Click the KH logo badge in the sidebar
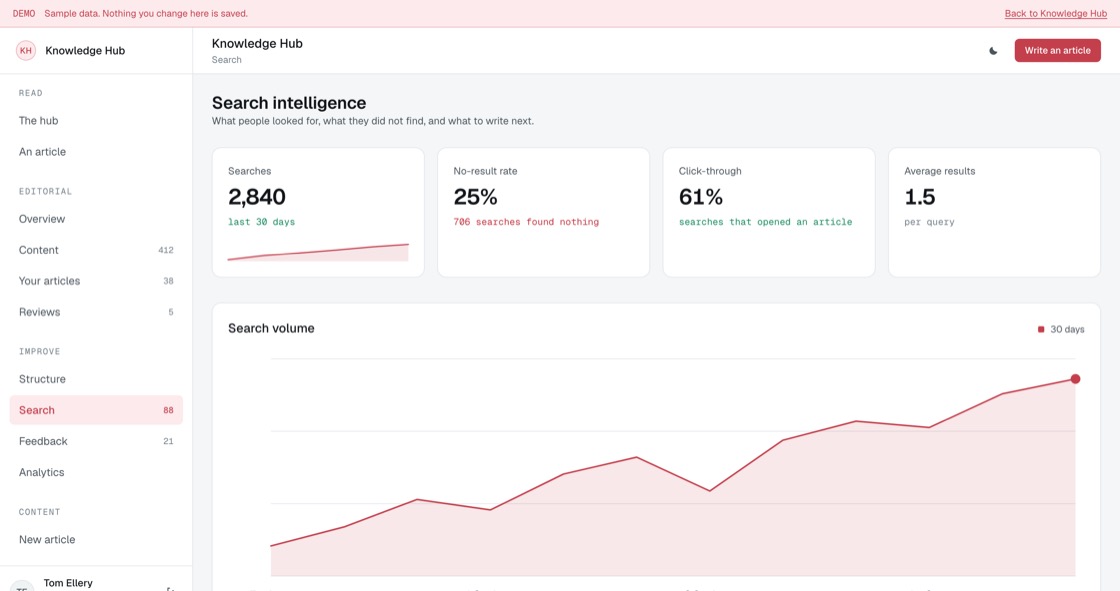 click(26, 51)
